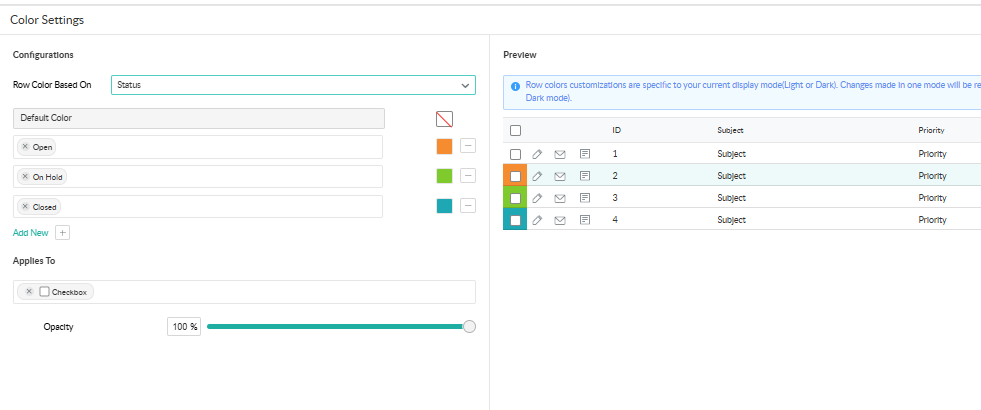Viewport: 981px width, 410px height.
Task: Click the Subject column header
Action: point(730,131)
